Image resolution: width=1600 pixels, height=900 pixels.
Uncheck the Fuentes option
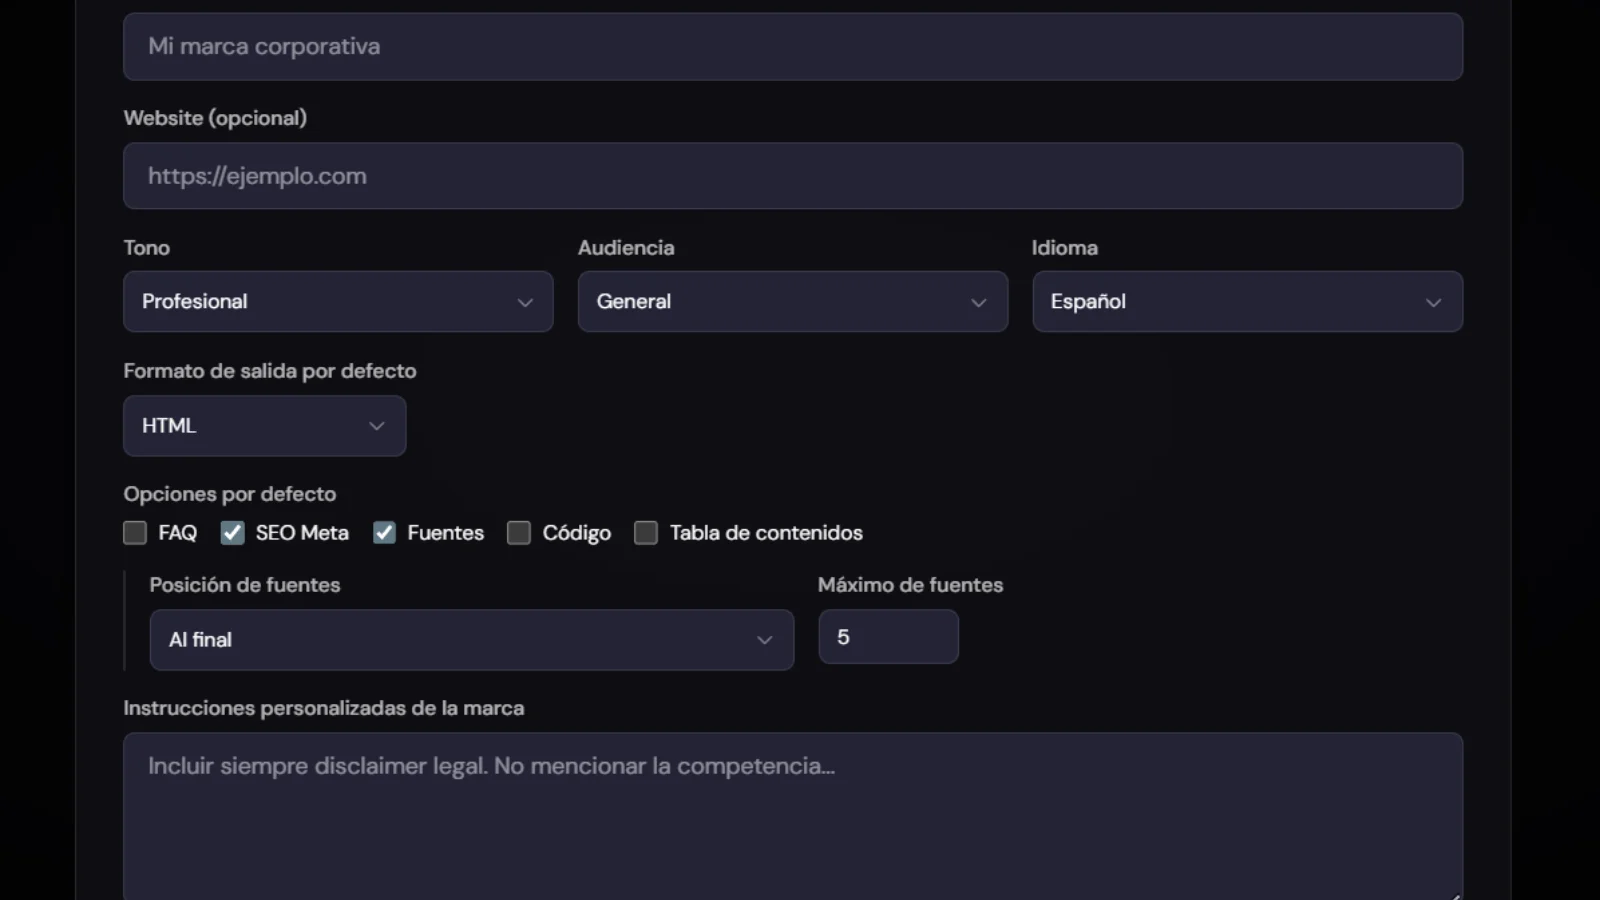384,533
